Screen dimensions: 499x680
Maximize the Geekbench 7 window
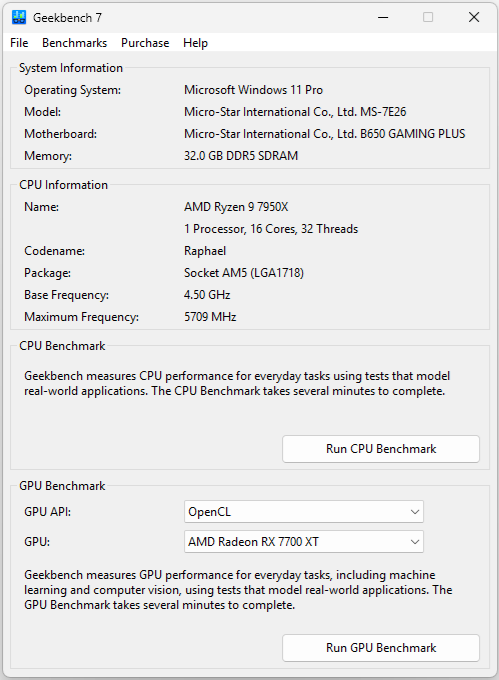[428, 17]
